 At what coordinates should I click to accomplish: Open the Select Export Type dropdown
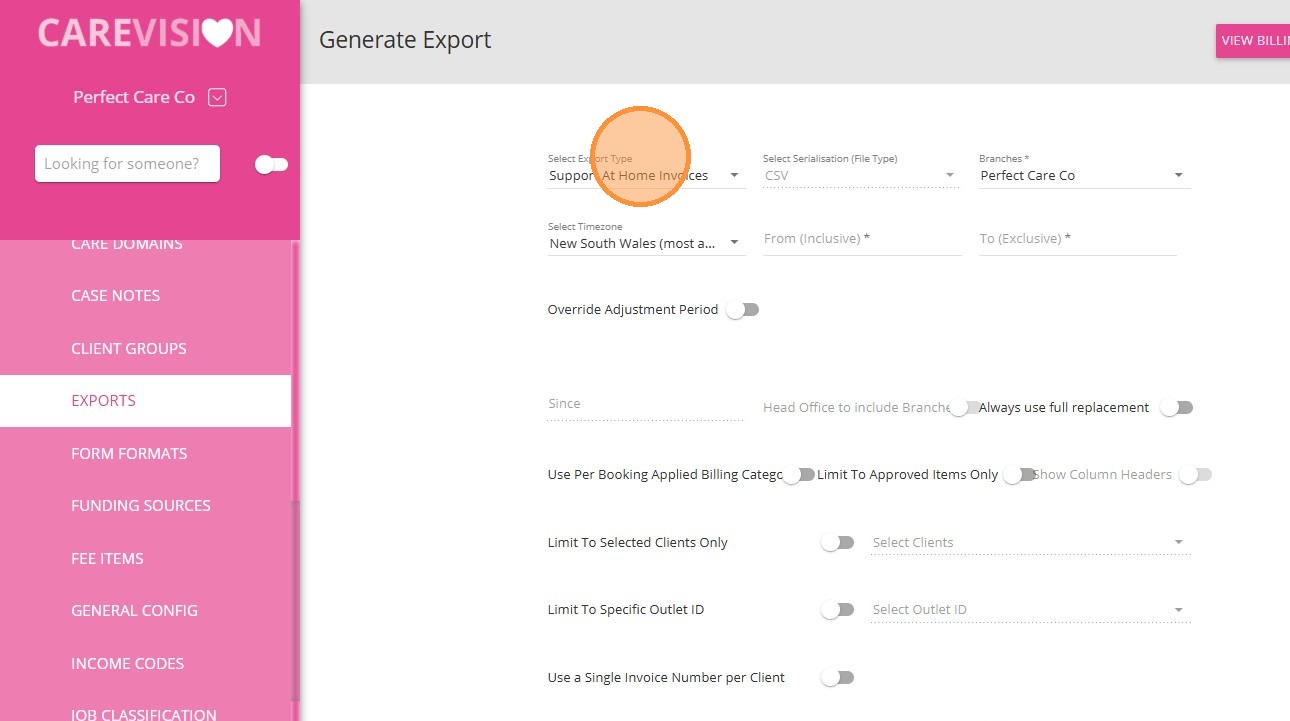click(x=646, y=176)
